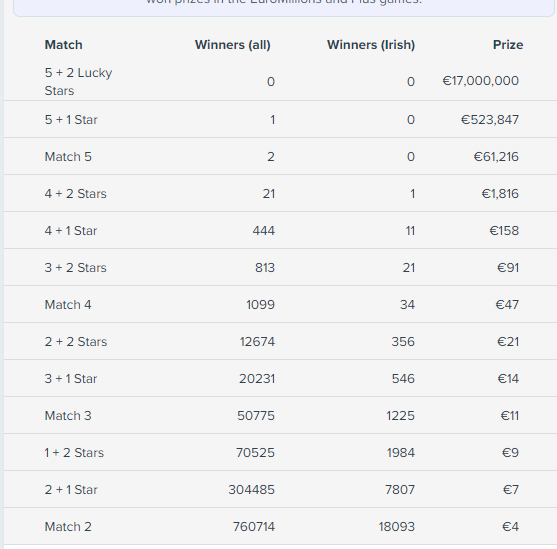557x549 pixels.
Task: Click the Match 3 row label
Action: click(x=68, y=415)
